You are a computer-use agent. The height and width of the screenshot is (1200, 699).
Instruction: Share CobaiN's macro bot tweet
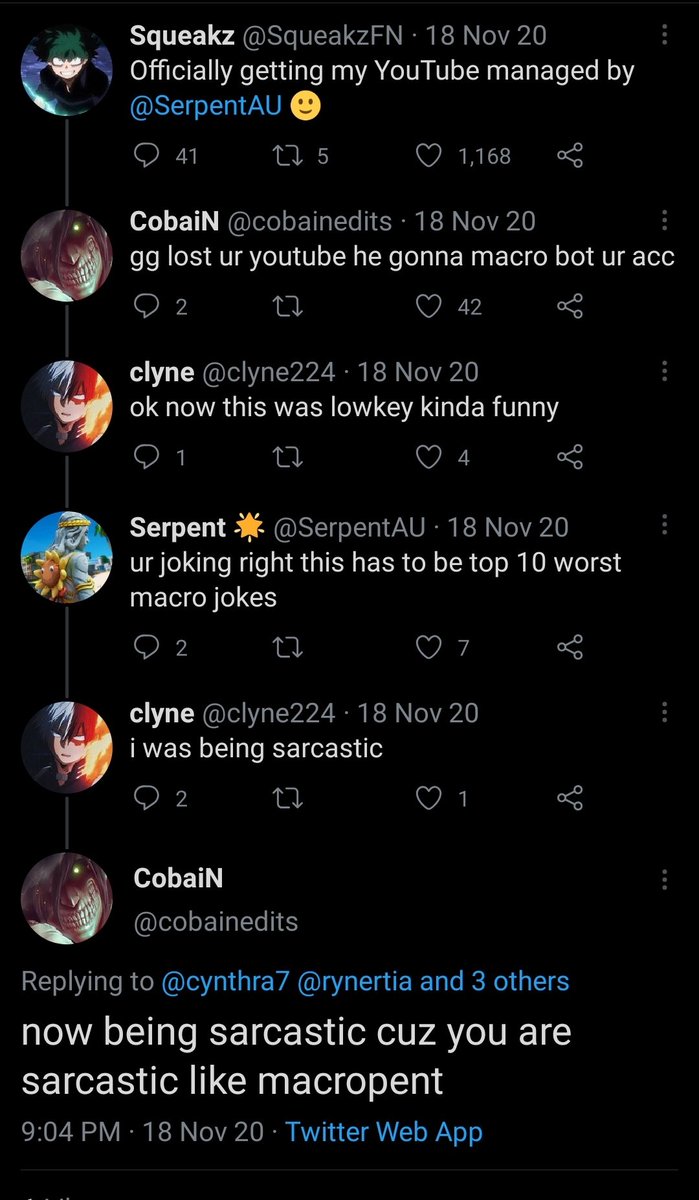click(x=569, y=307)
